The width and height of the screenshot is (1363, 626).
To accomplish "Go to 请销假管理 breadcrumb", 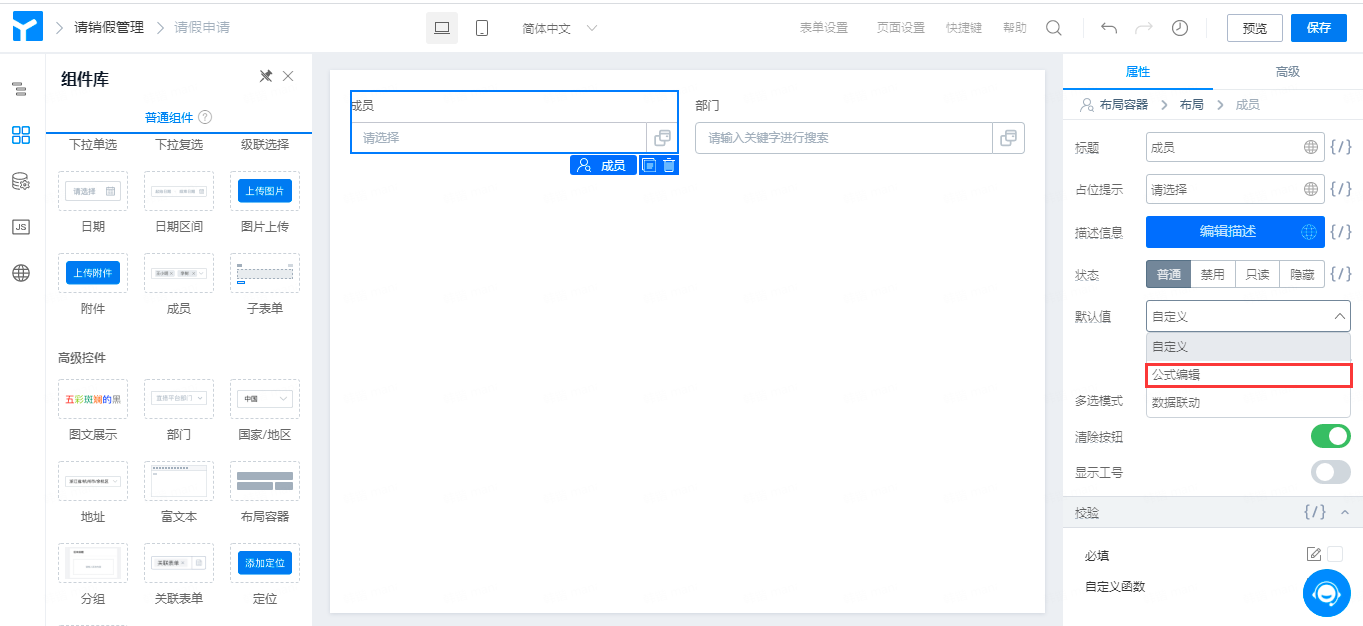I will 109,27.
